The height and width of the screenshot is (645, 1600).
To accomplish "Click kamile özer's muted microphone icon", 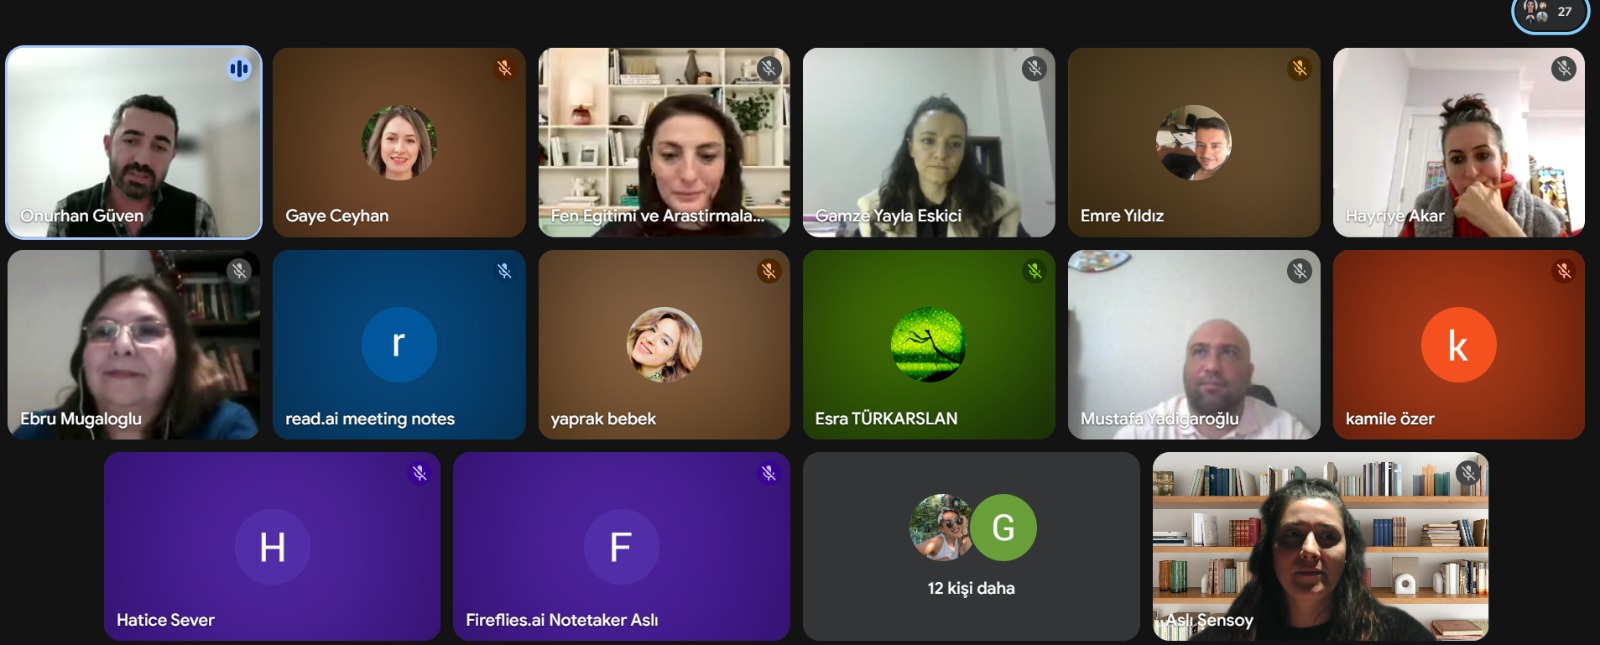I will [1564, 271].
